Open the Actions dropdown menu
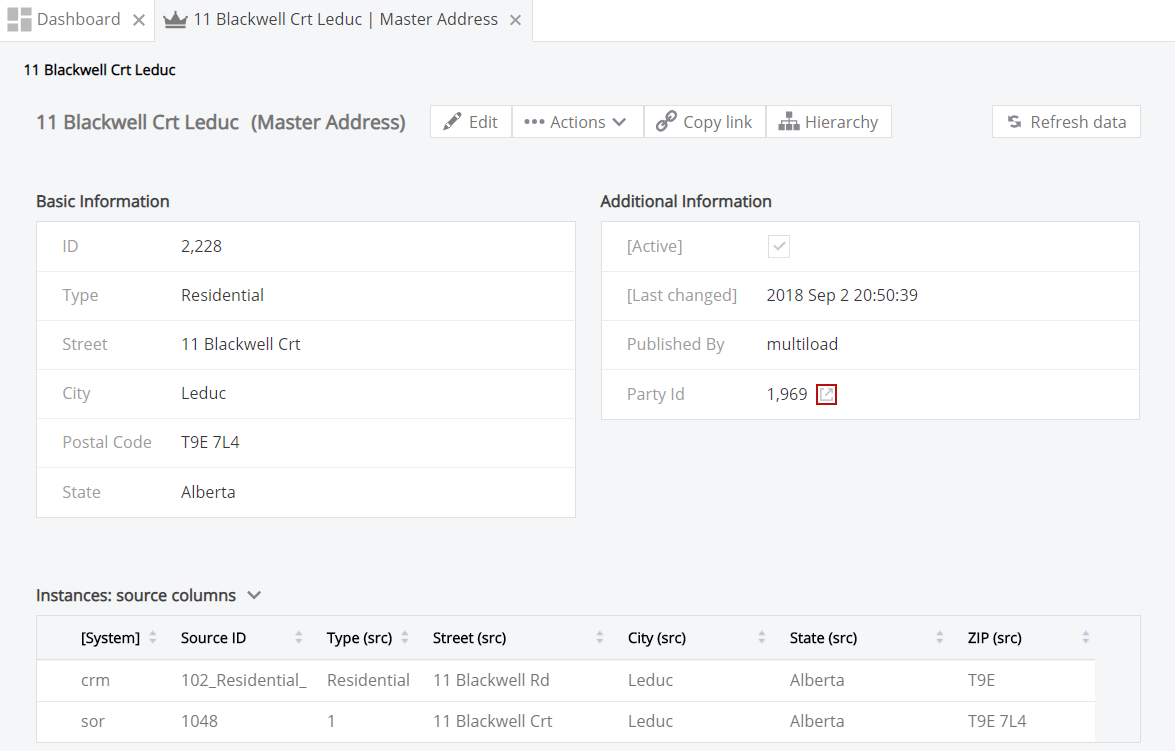 tap(577, 122)
